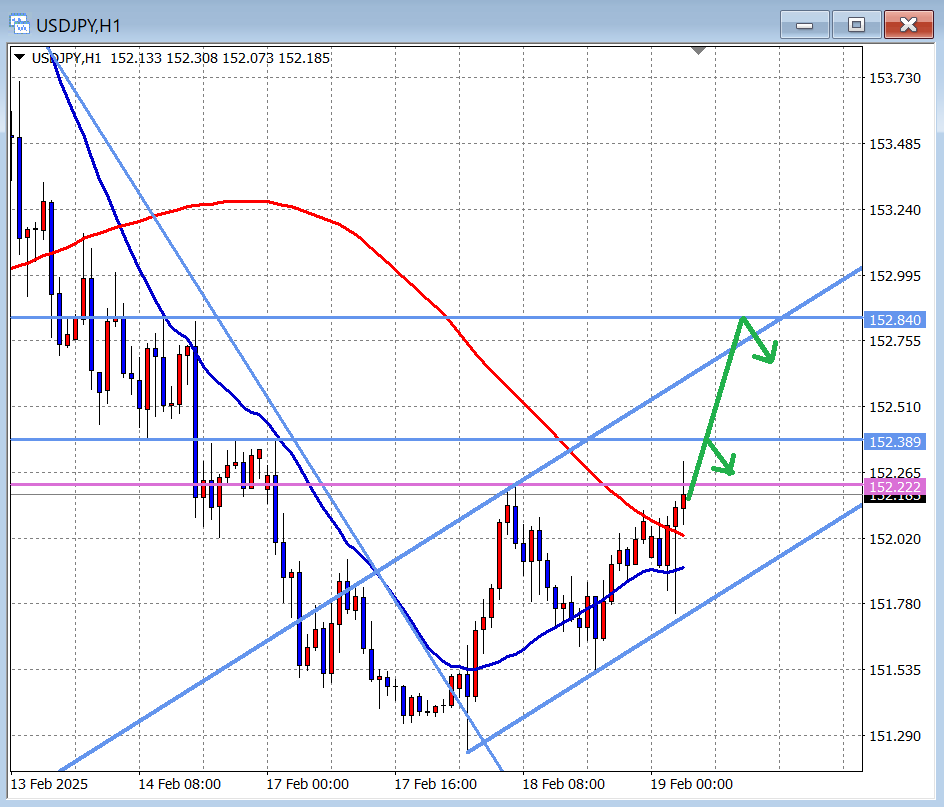Select the 152.389 horizontal line price label
This screenshot has width=944, height=807.
[895, 441]
